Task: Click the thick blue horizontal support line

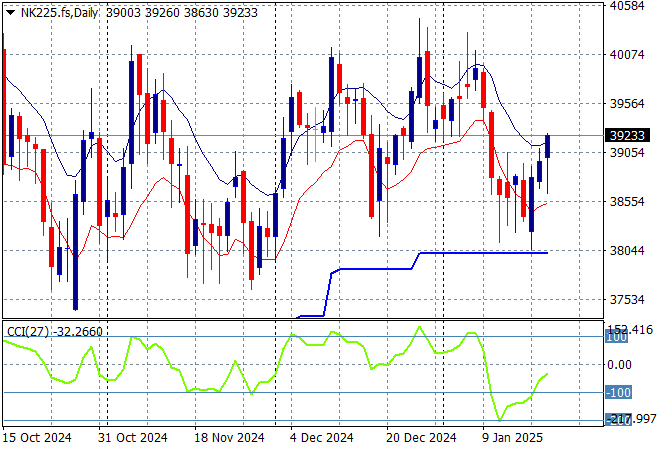Action: pyautogui.click(x=480, y=253)
